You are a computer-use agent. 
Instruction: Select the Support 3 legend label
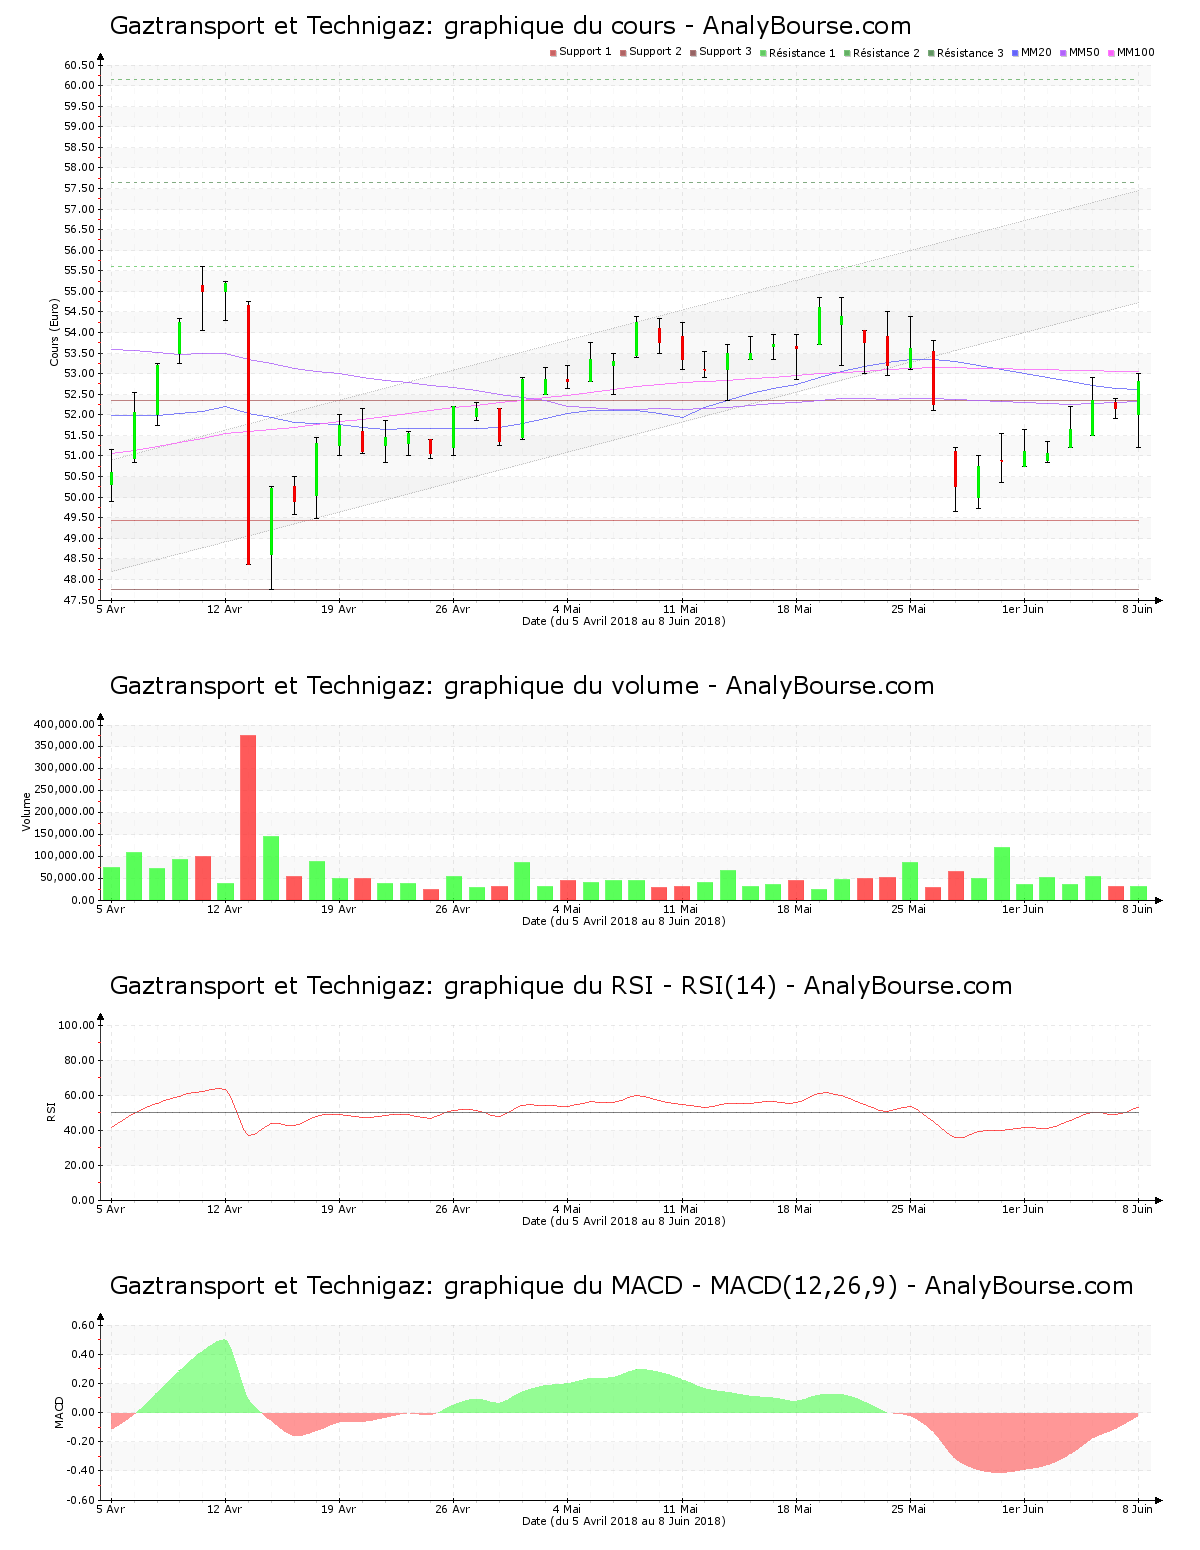pos(725,52)
